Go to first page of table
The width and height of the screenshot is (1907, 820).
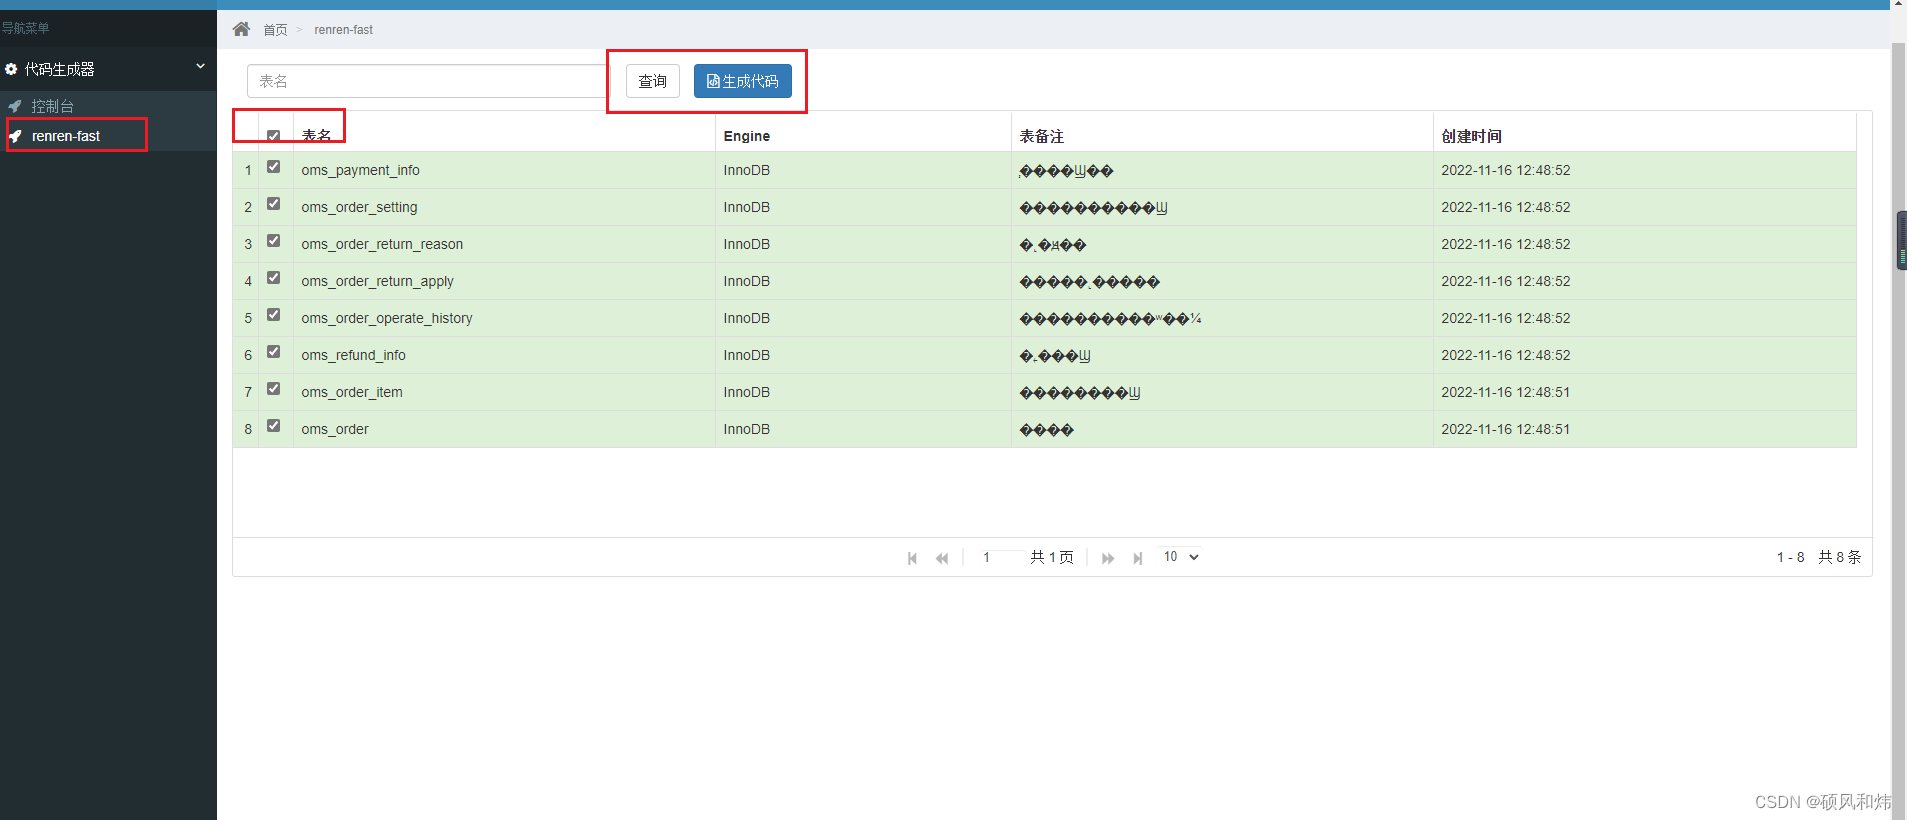point(912,558)
